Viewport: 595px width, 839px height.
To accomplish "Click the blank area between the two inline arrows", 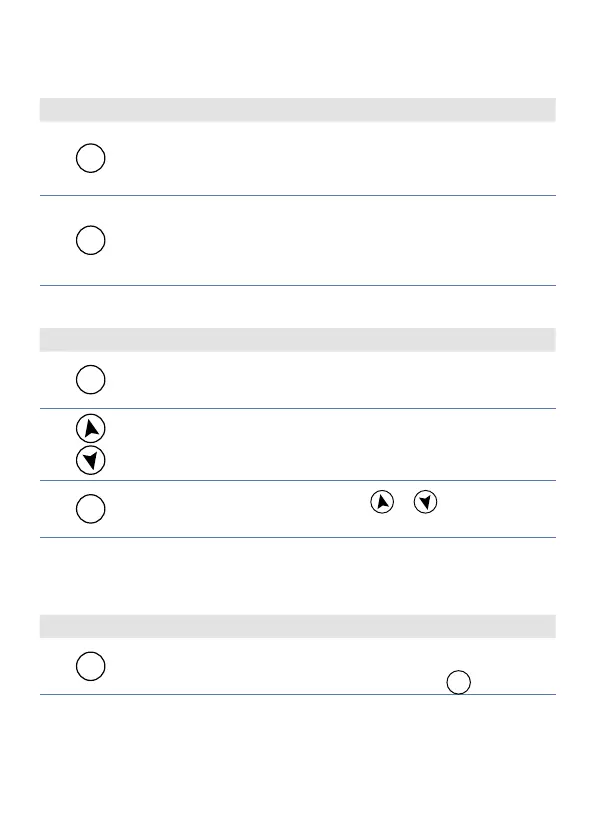I will 404,502.
